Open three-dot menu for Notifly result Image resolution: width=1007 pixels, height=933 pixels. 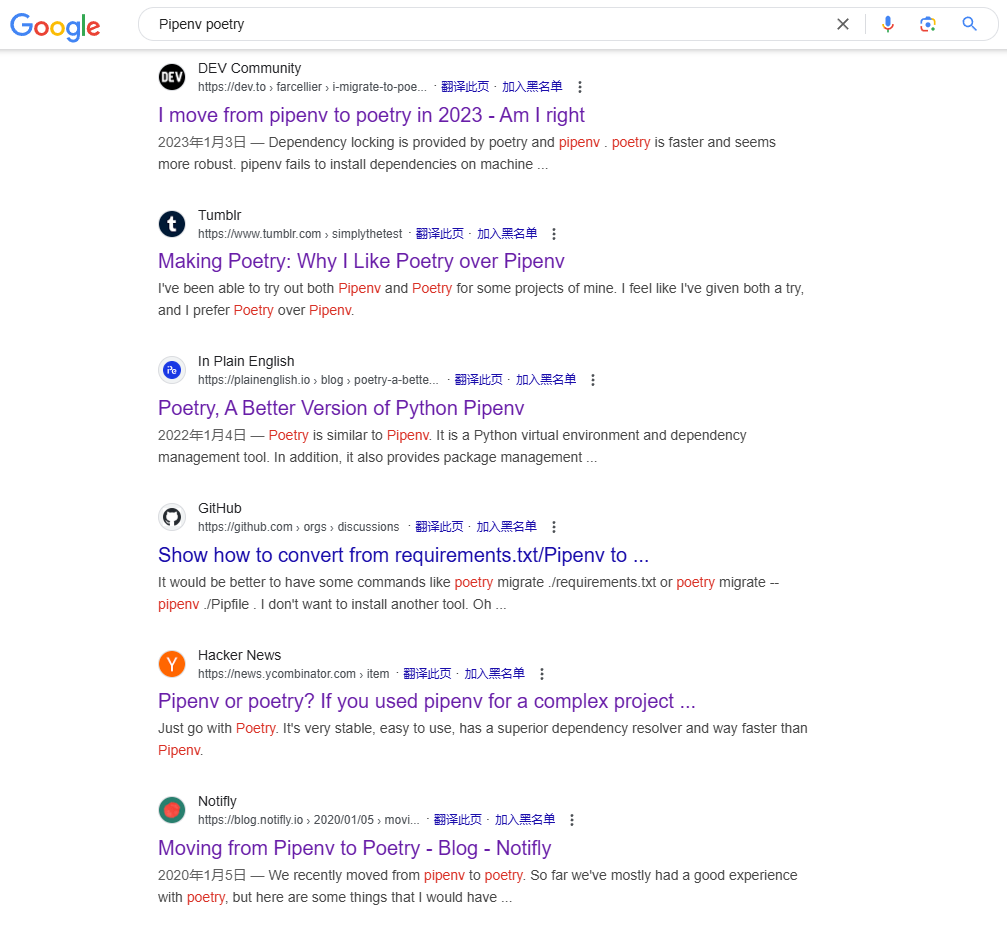coord(572,820)
